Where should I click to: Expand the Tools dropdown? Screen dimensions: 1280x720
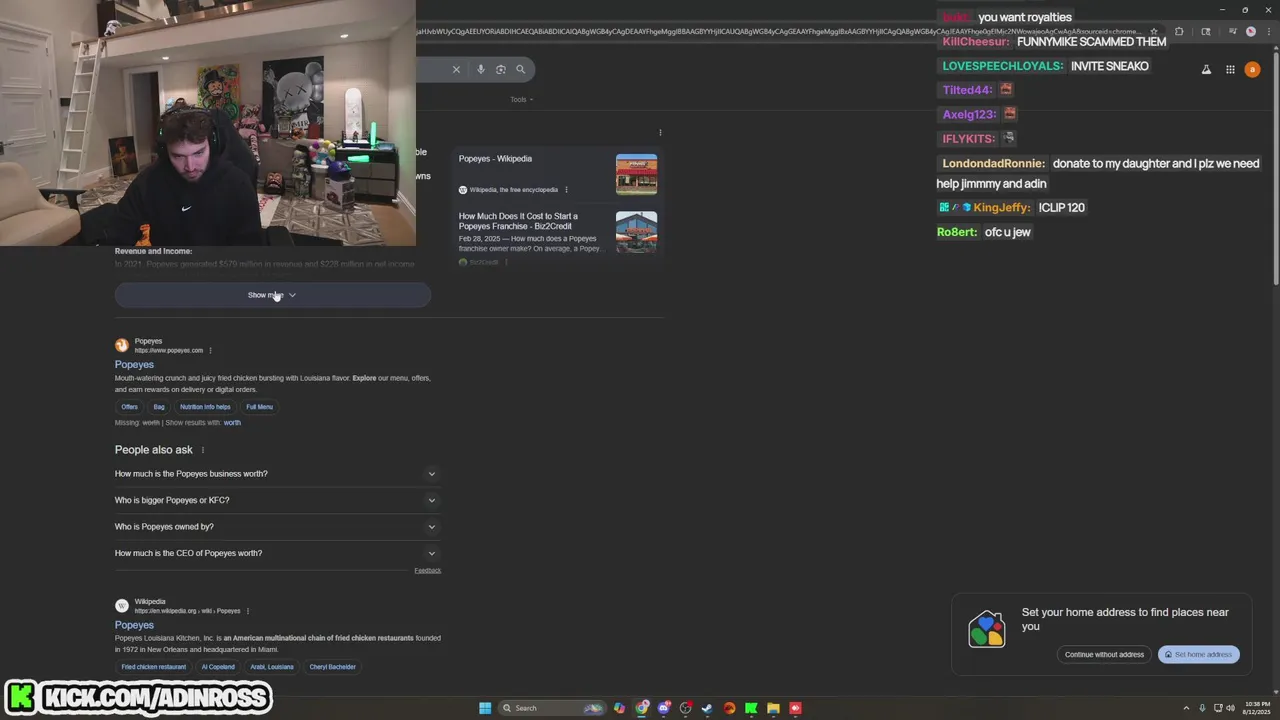pyautogui.click(x=521, y=99)
